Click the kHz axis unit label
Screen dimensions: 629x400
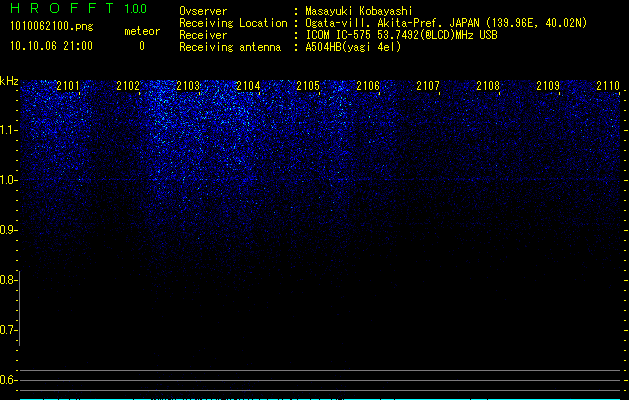pyautogui.click(x=9, y=81)
